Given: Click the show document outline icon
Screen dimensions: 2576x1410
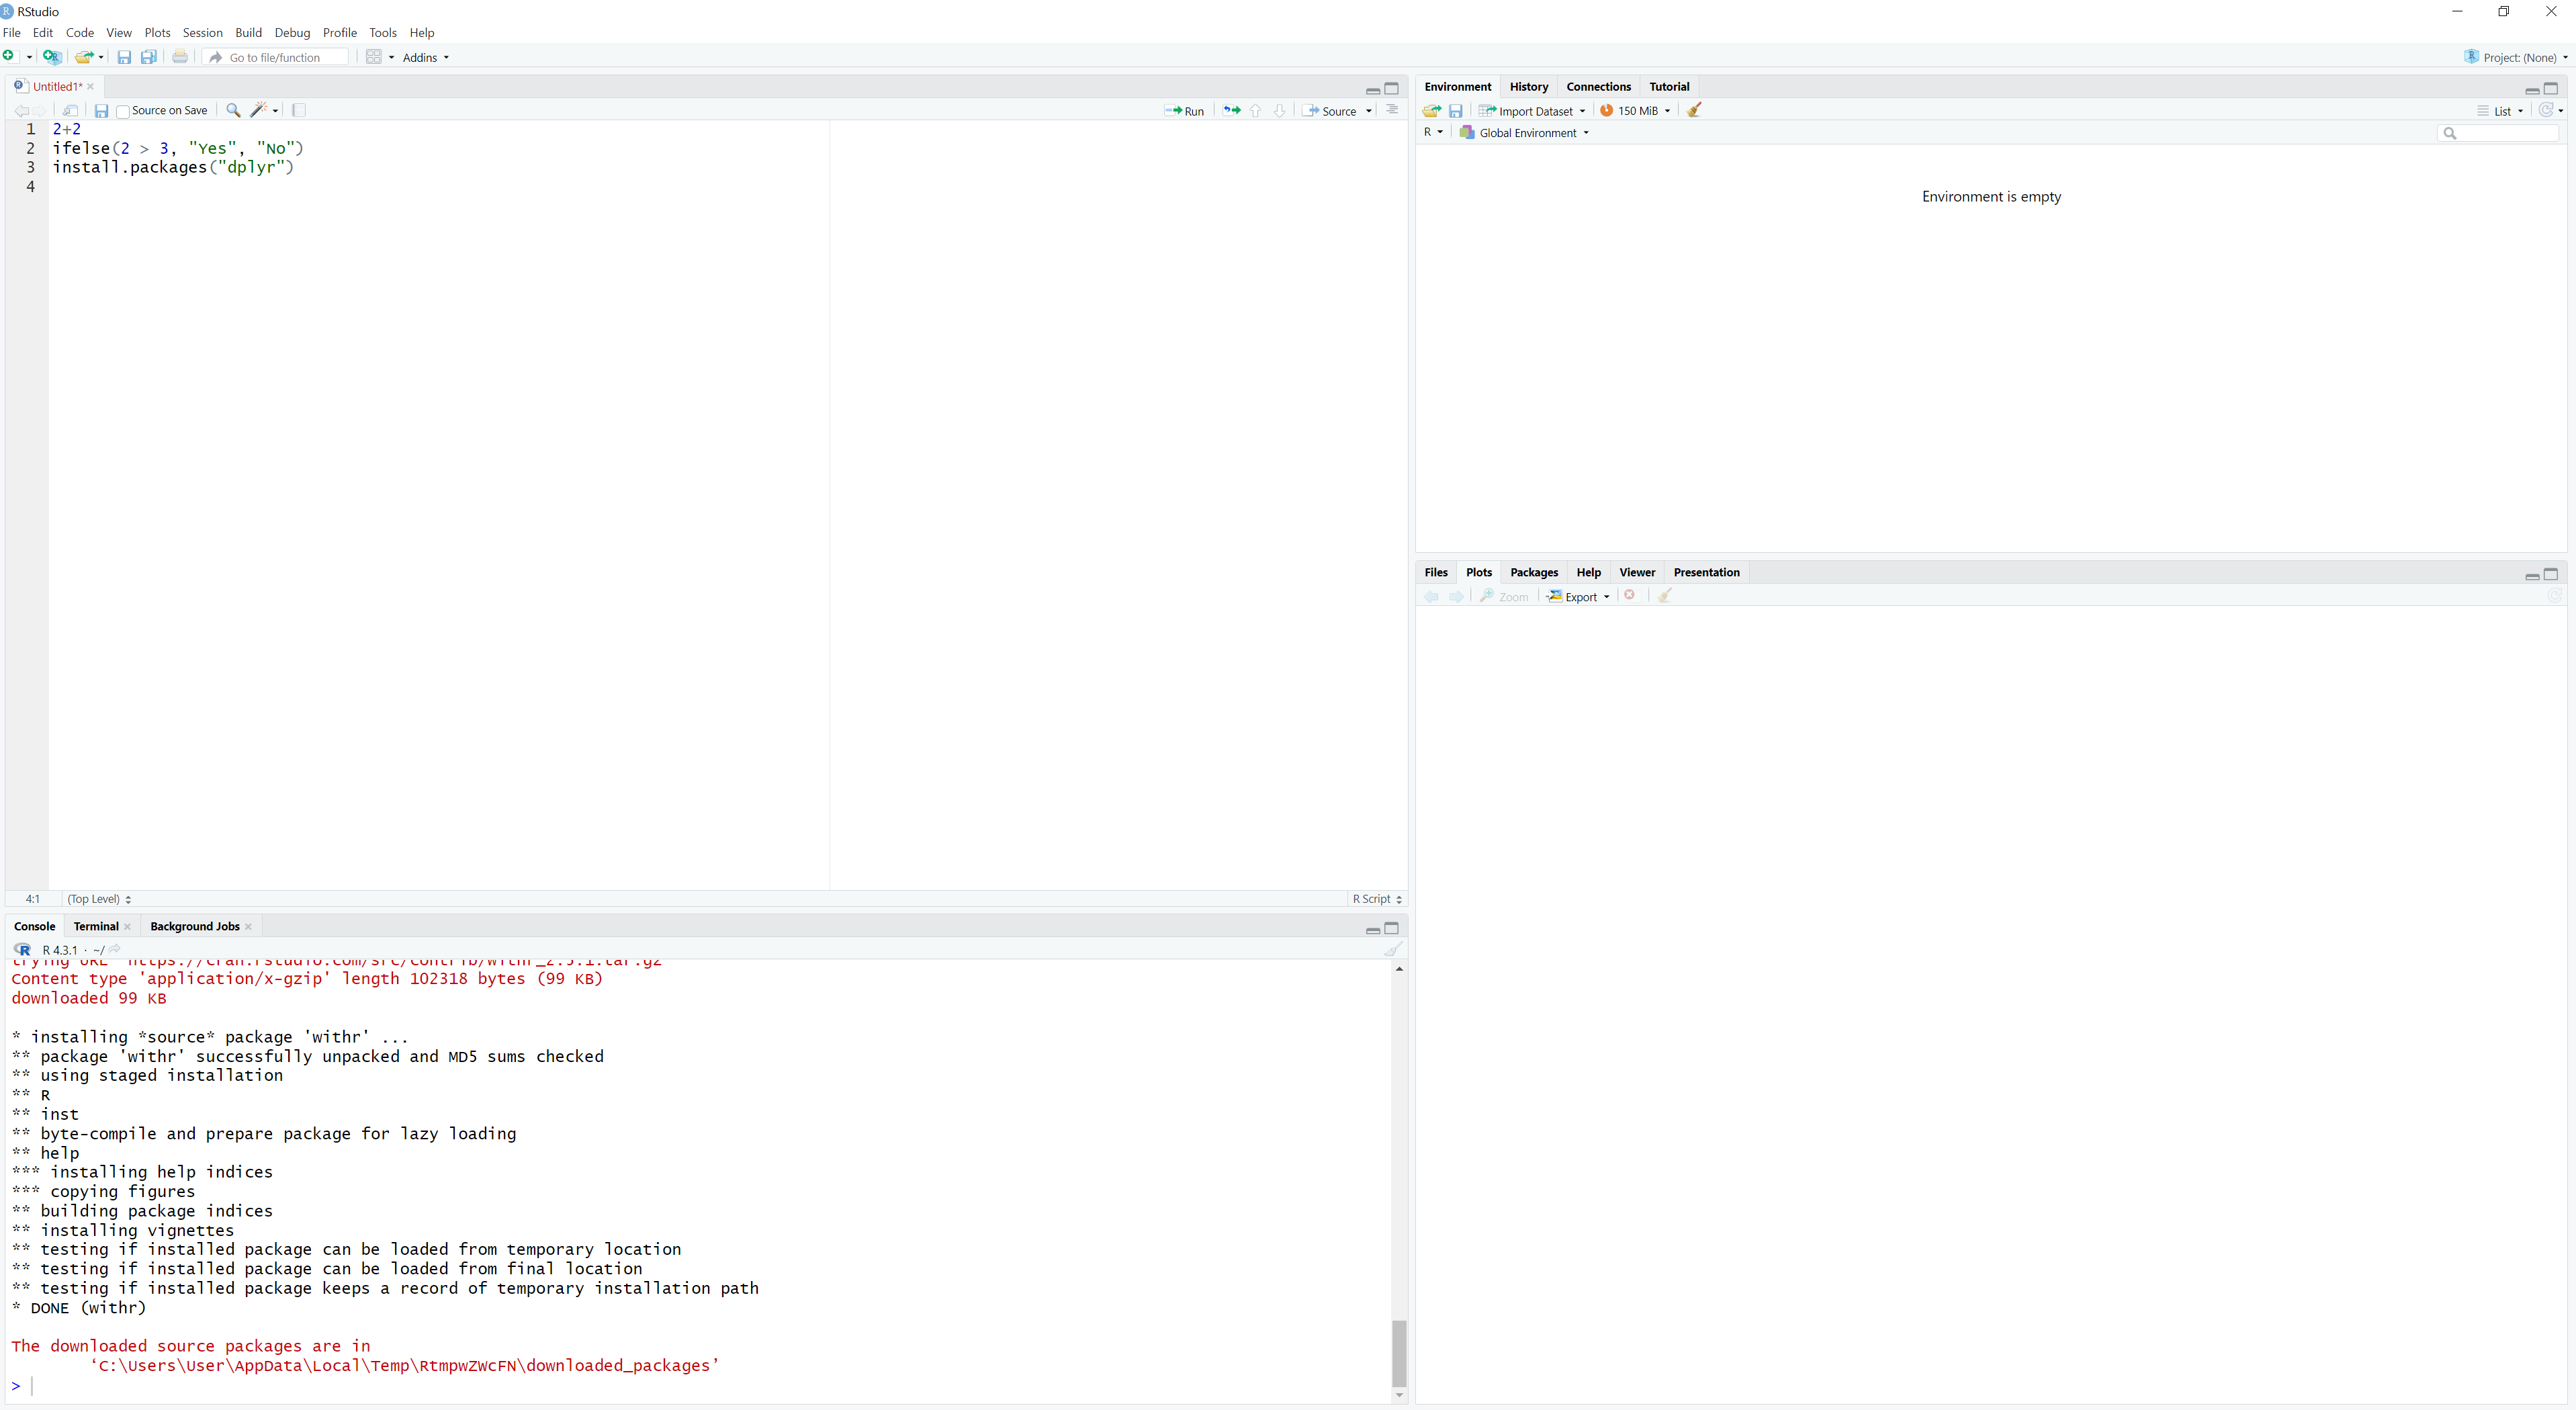Looking at the screenshot, I should pyautogui.click(x=1392, y=110).
